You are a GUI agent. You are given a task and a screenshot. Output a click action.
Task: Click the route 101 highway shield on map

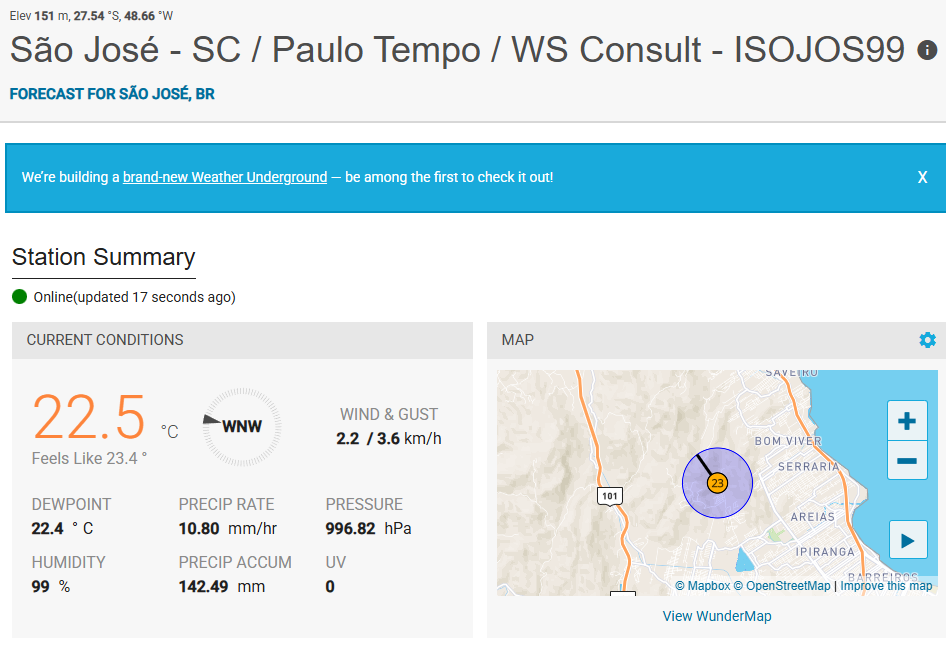[610, 496]
